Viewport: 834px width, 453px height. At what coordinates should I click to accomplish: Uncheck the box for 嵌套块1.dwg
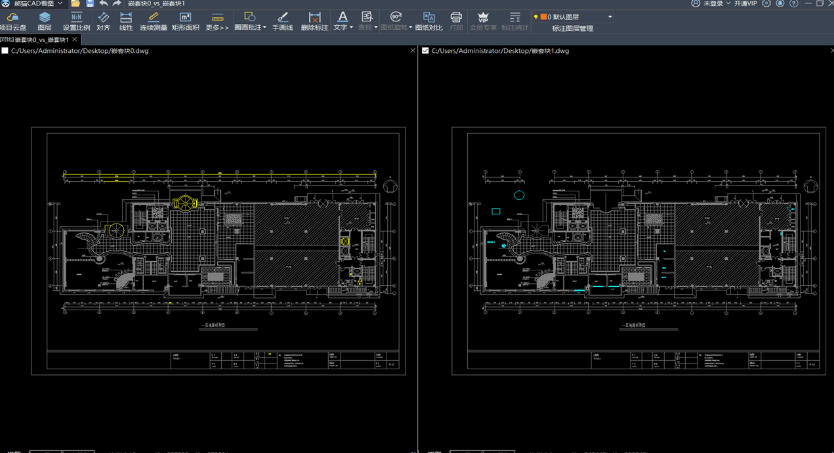(425, 50)
